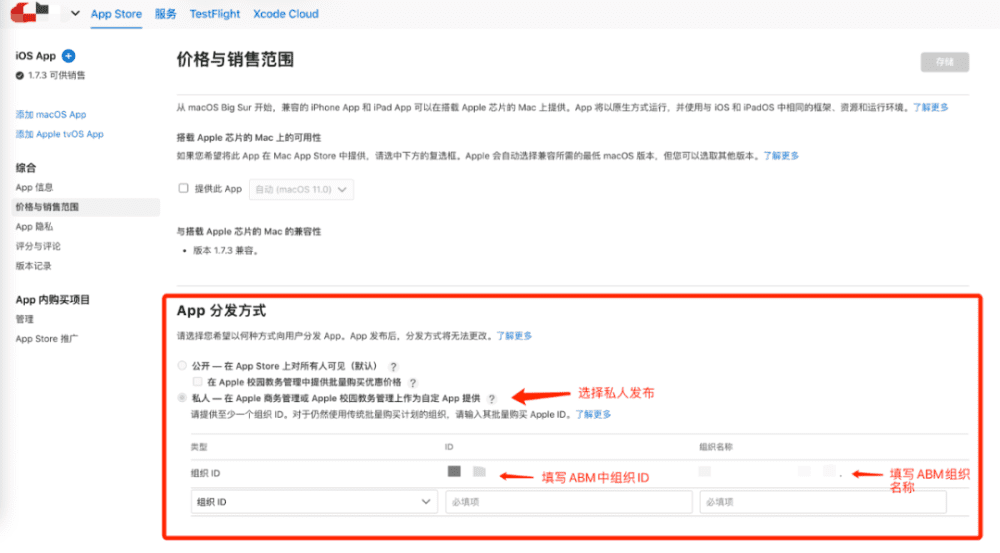Viewport: 1000px width, 553px height.
Task: Switch to the 服务 tab
Action: point(166,14)
